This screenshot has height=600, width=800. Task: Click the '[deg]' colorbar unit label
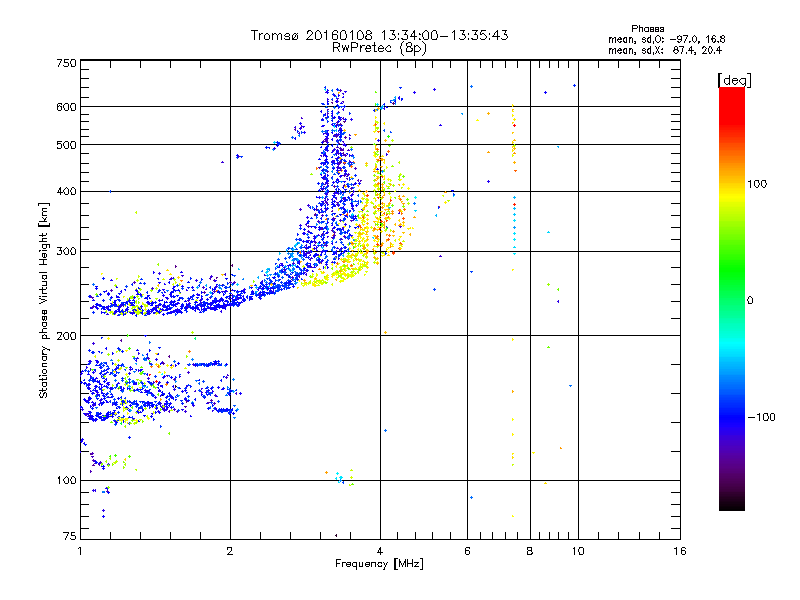[734, 80]
